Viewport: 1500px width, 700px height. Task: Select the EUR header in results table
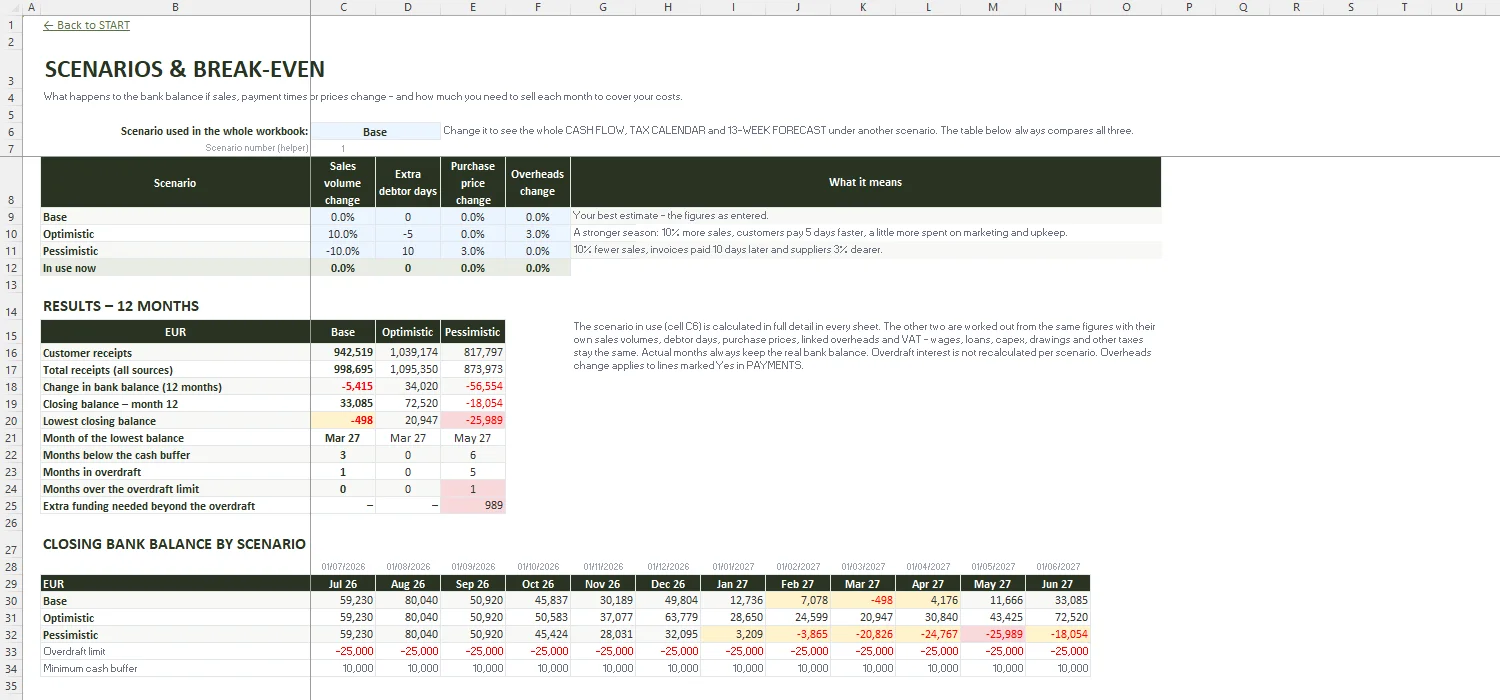175,332
